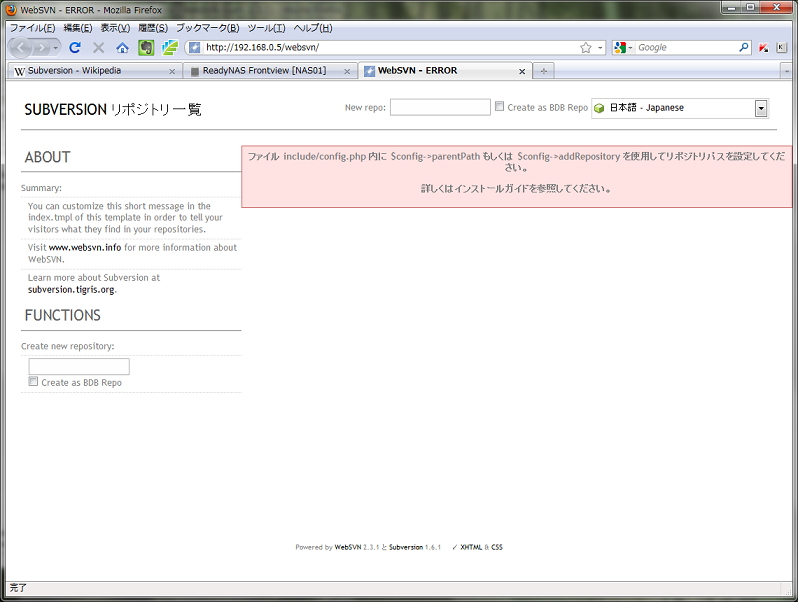Open the ツール(T) menu
The height and width of the screenshot is (602, 798).
pos(266,28)
